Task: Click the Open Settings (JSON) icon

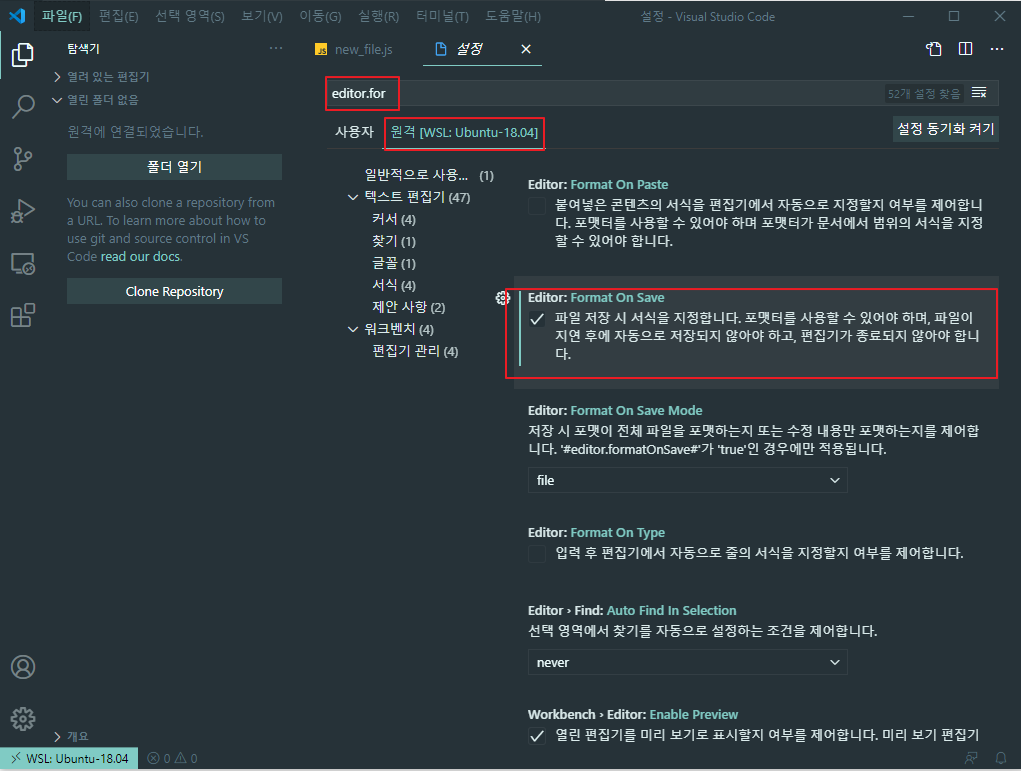Action: [934, 49]
